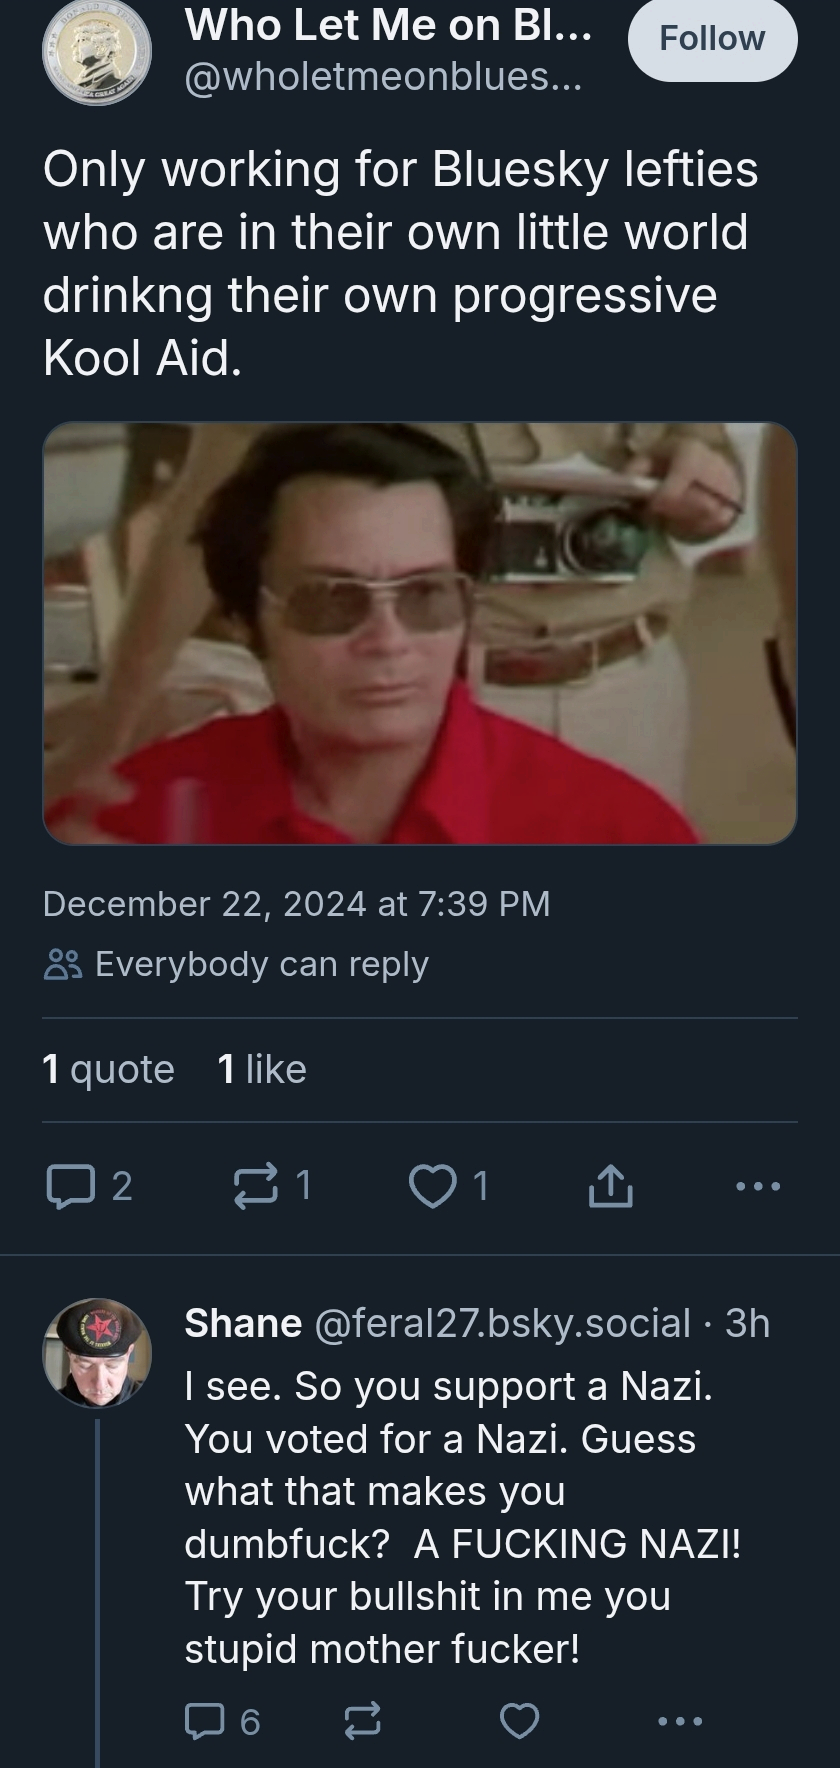
Task: Click the Who Let Me on Bl... display name
Action: (388, 25)
